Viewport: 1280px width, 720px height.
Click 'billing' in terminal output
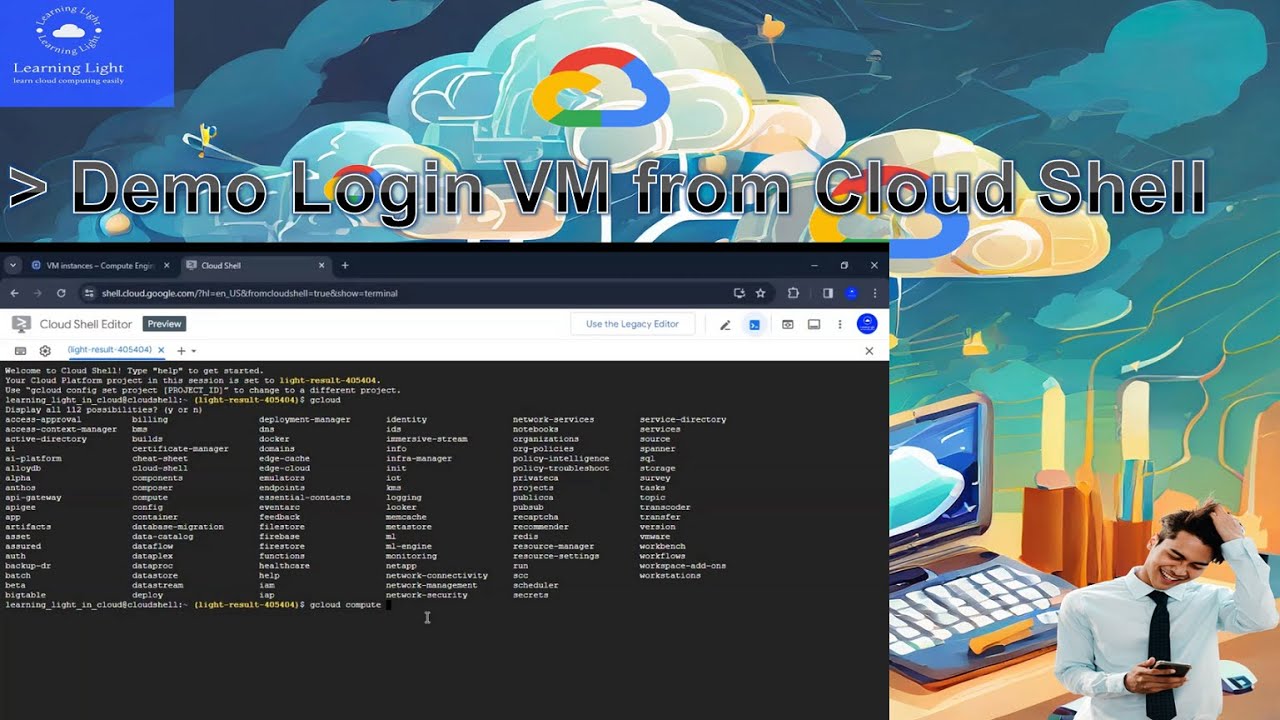click(150, 420)
